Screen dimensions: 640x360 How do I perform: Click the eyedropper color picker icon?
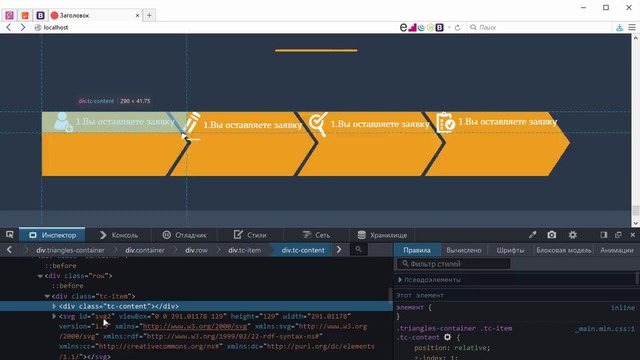[532, 235]
